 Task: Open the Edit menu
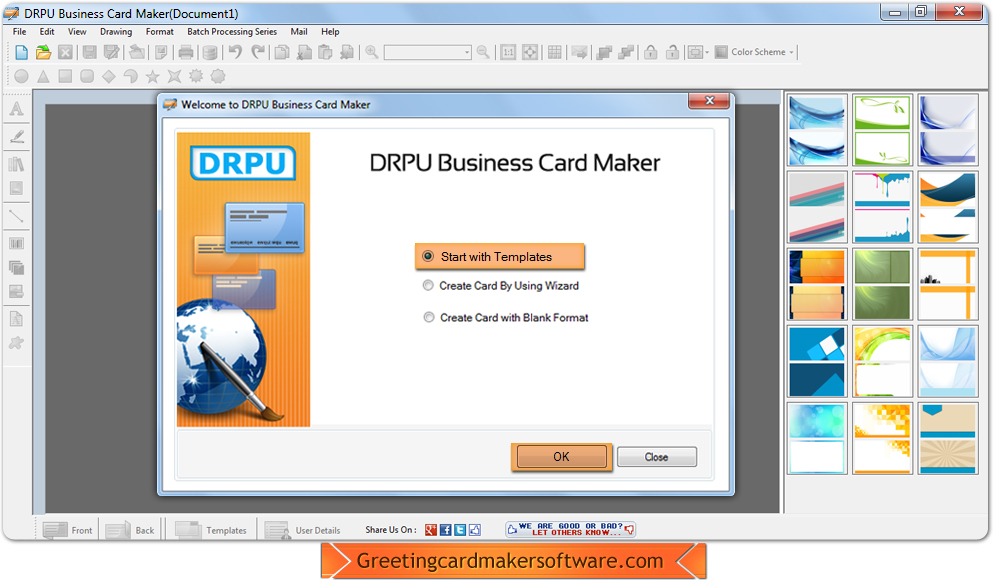(47, 32)
